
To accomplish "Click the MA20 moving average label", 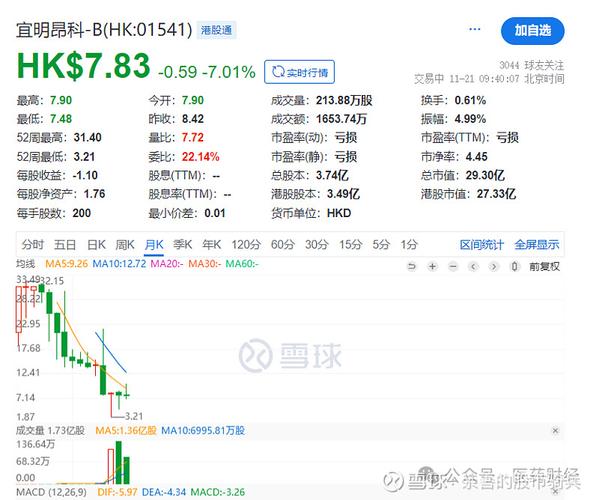I will pos(167,264).
